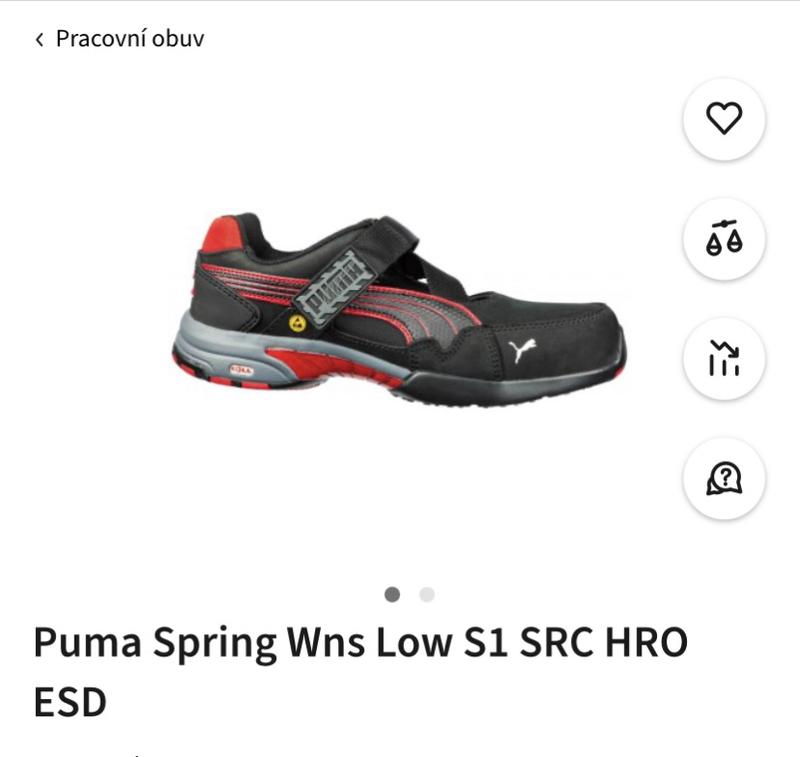Image resolution: width=800 pixels, height=757 pixels.
Task: Tap the white Puma cat logo on toe
Action: (x=522, y=350)
